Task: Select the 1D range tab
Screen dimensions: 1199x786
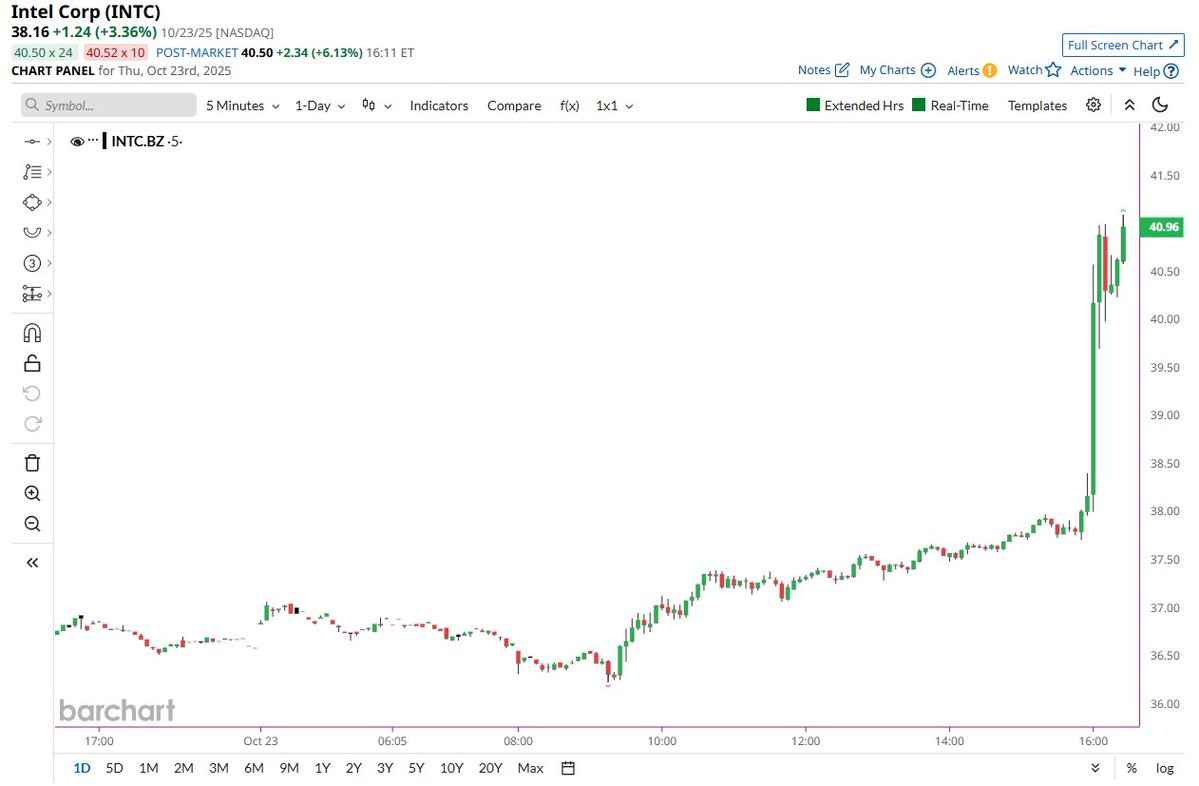Action: tap(82, 768)
